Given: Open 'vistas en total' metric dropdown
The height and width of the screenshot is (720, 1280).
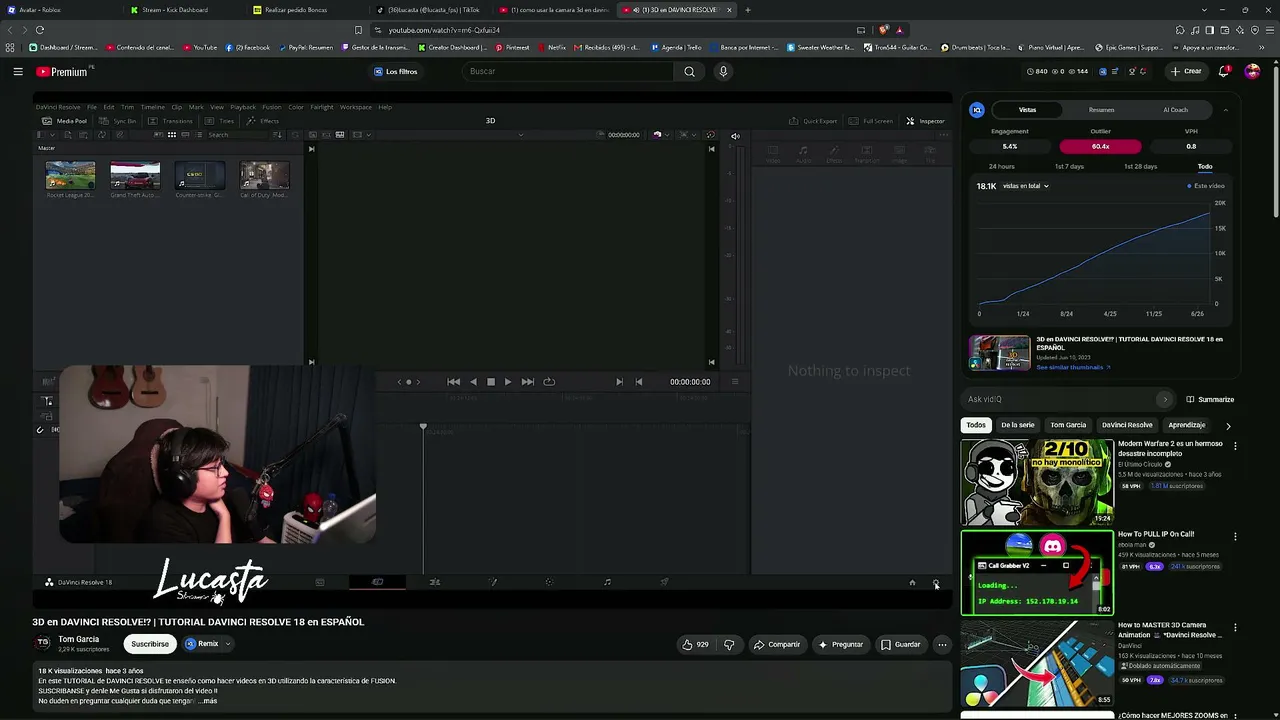Looking at the screenshot, I should pyautogui.click(x=1026, y=186).
